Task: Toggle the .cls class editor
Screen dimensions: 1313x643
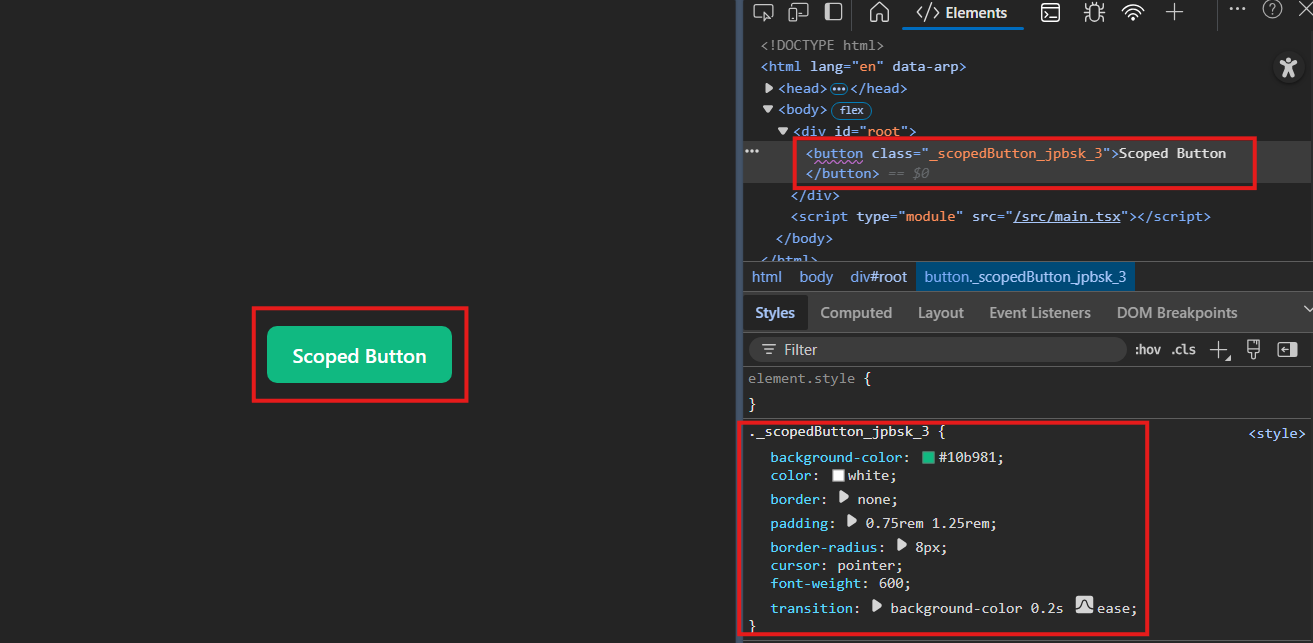Action: pos(1184,350)
